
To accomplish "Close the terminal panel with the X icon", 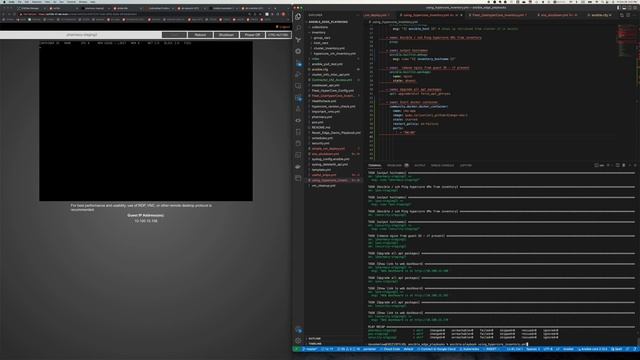I will pyautogui.click(x=635, y=165).
